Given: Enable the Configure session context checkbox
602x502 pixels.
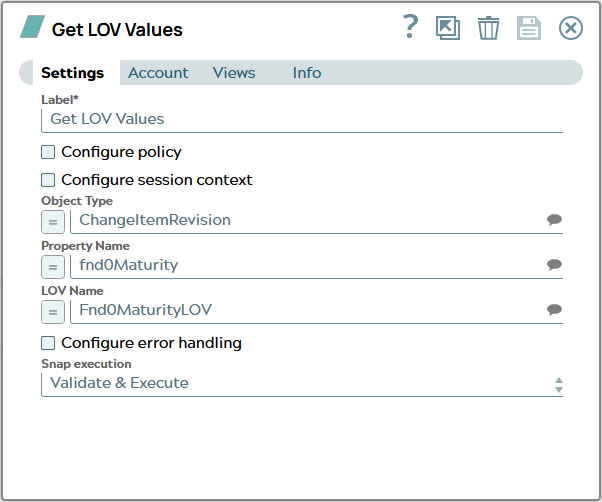Looking at the screenshot, I should point(48,180).
